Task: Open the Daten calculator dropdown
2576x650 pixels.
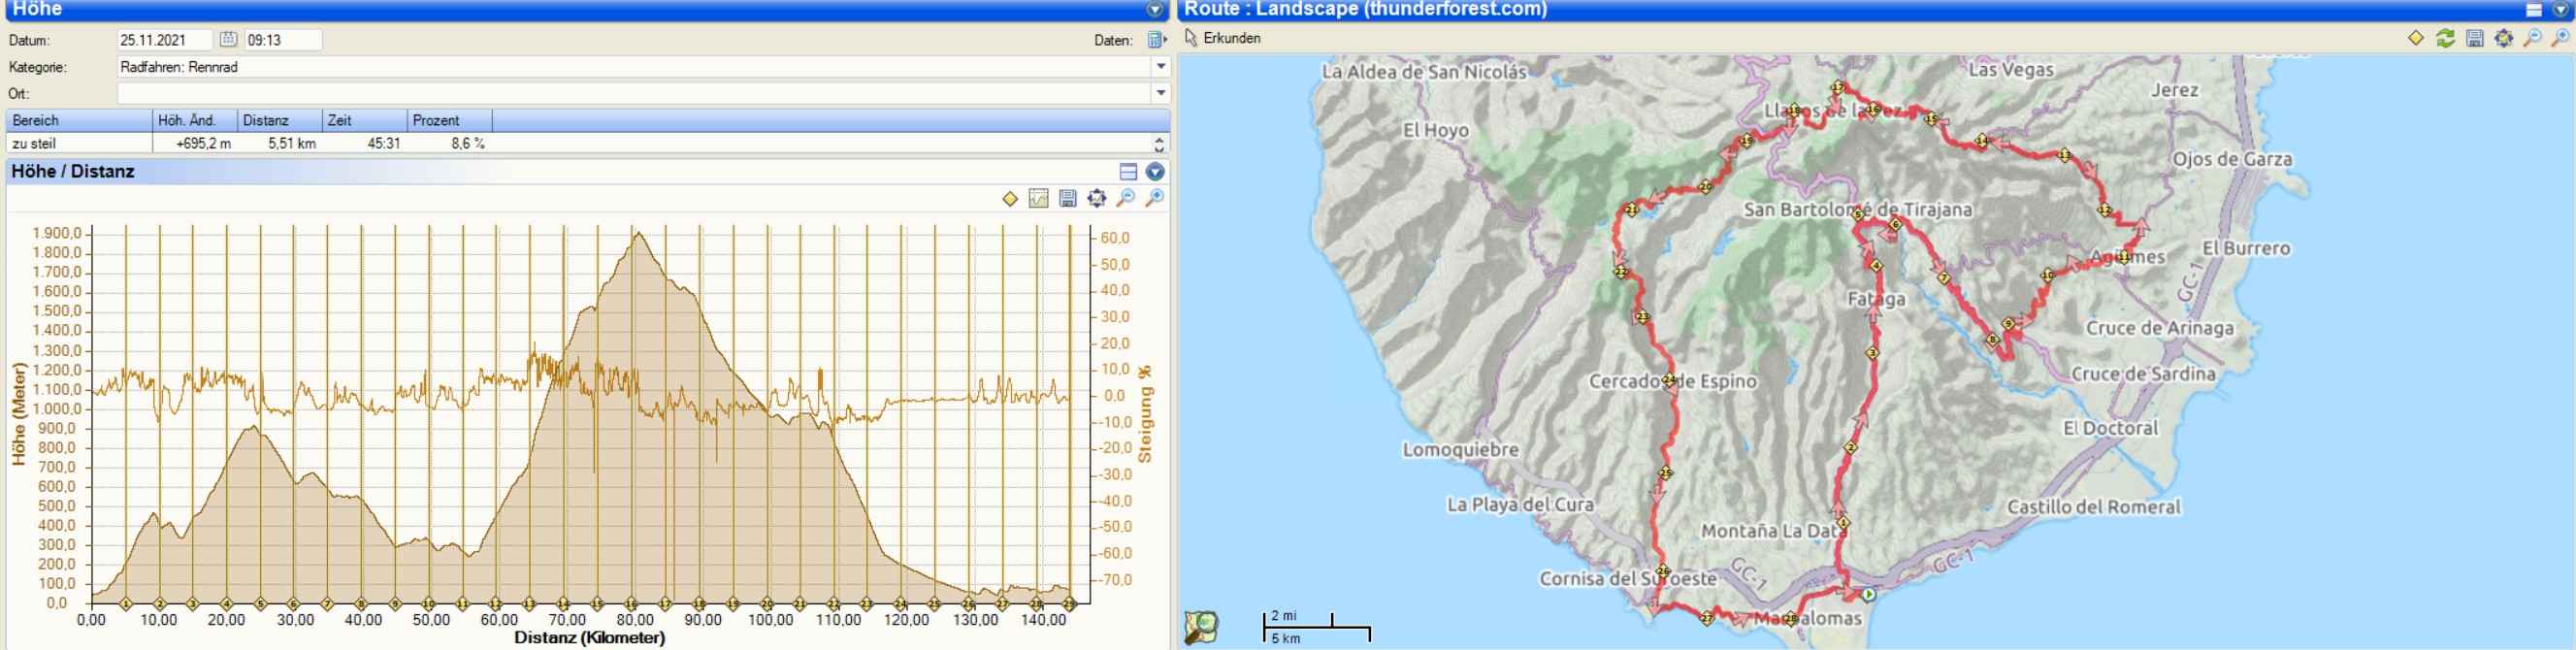Action: (1157, 40)
